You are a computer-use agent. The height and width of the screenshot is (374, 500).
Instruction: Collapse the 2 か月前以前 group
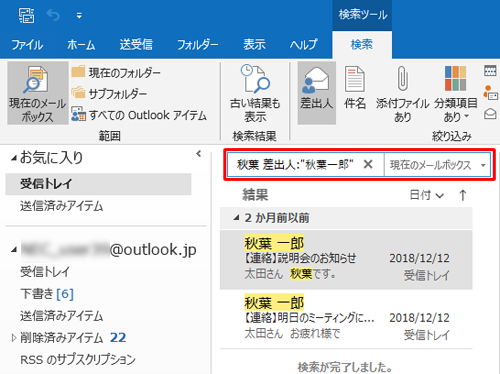(236, 218)
